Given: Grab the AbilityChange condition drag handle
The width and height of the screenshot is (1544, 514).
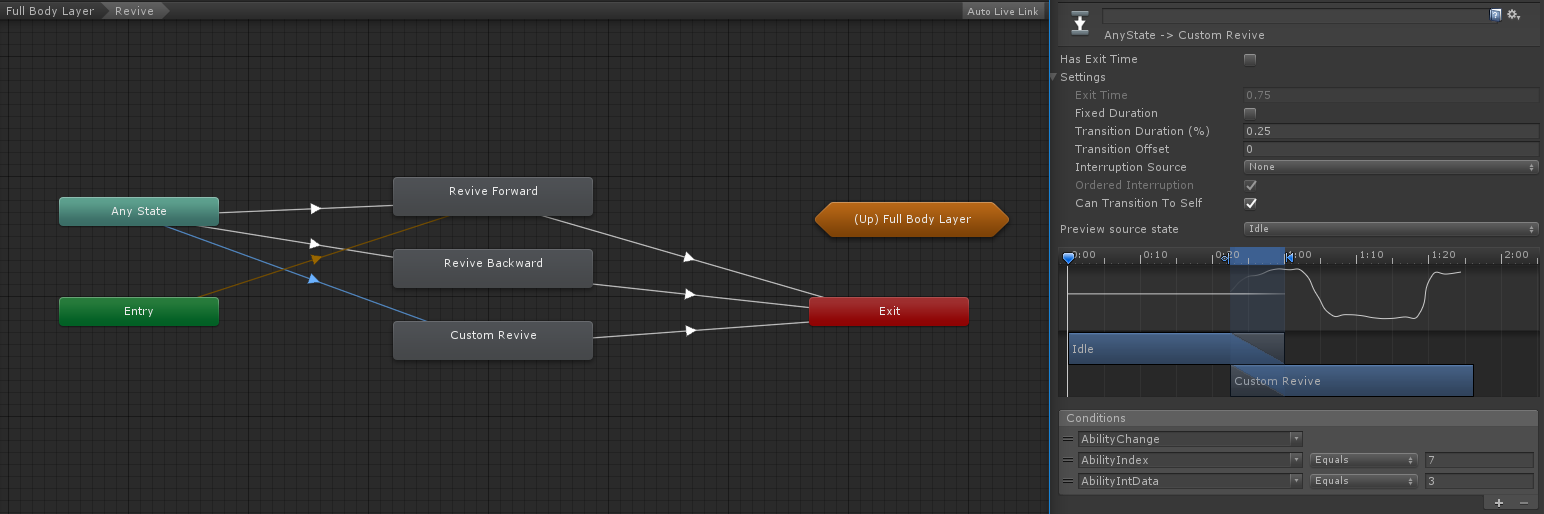Looking at the screenshot, I should [x=1068, y=439].
